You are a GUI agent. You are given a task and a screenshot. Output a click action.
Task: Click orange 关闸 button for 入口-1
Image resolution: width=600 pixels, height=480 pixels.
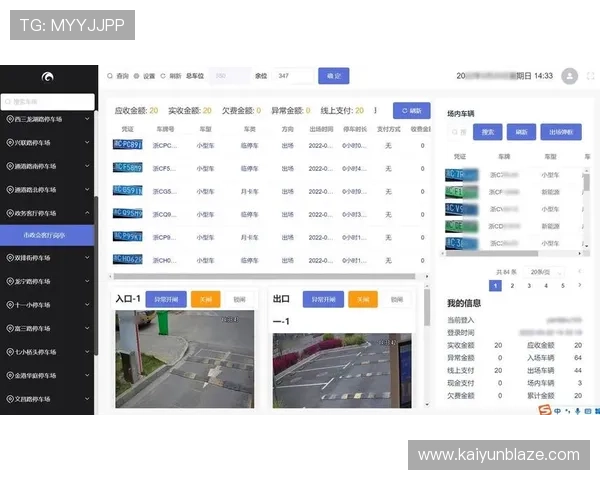(x=205, y=299)
